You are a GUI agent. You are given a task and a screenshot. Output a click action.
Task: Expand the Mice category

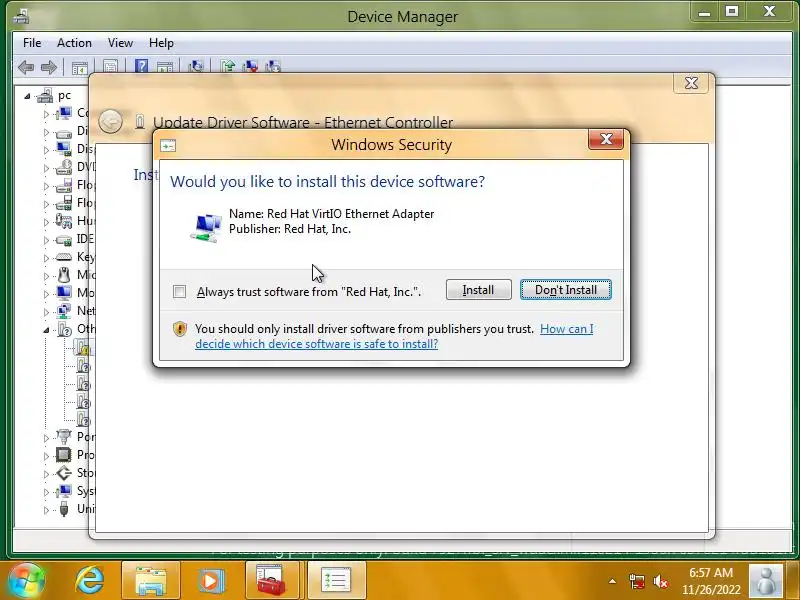tap(46, 276)
